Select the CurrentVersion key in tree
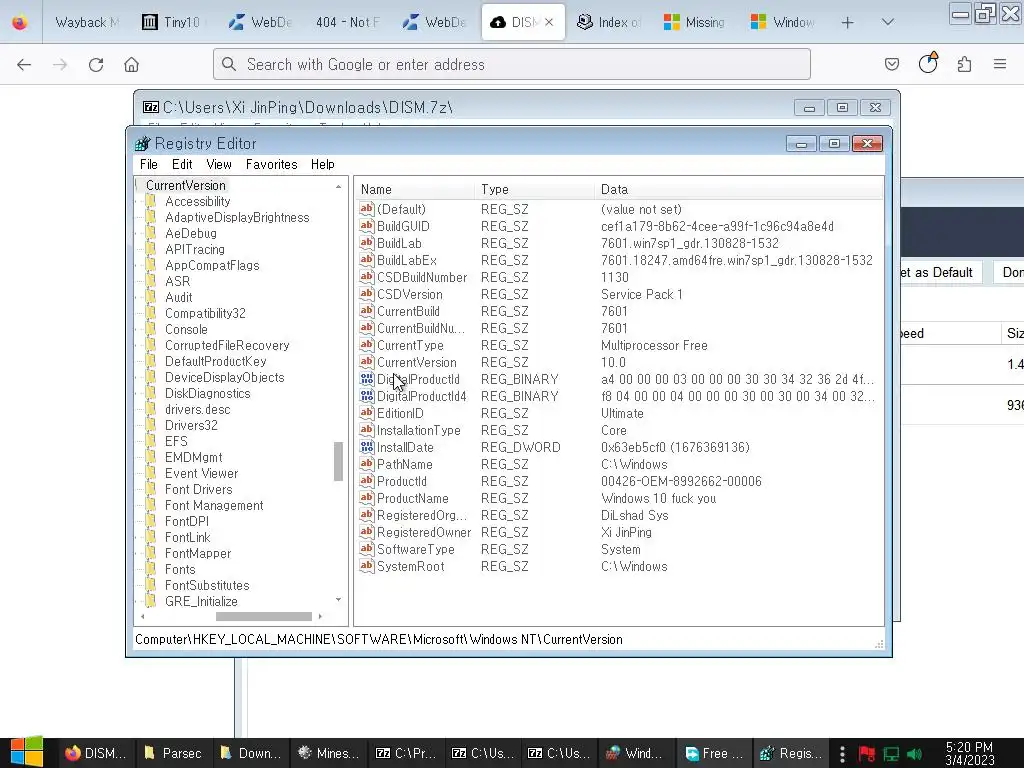This screenshot has width=1024, height=768. point(185,185)
